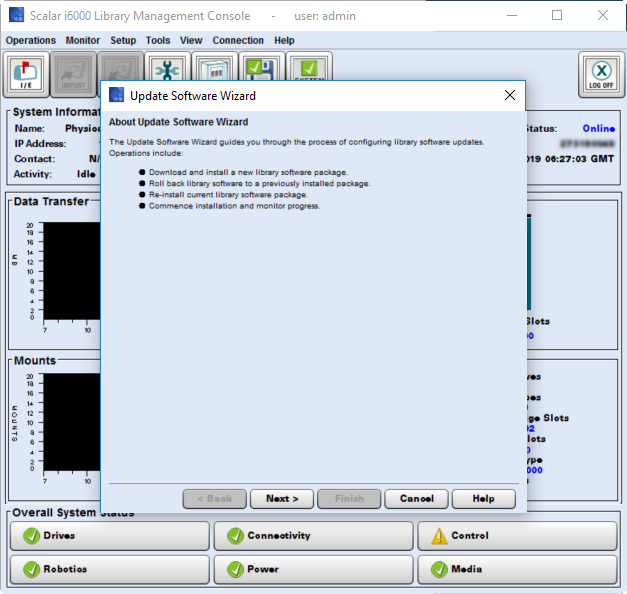Click the green check icon beside Media
The height and width of the screenshot is (594, 627).
tap(439, 569)
